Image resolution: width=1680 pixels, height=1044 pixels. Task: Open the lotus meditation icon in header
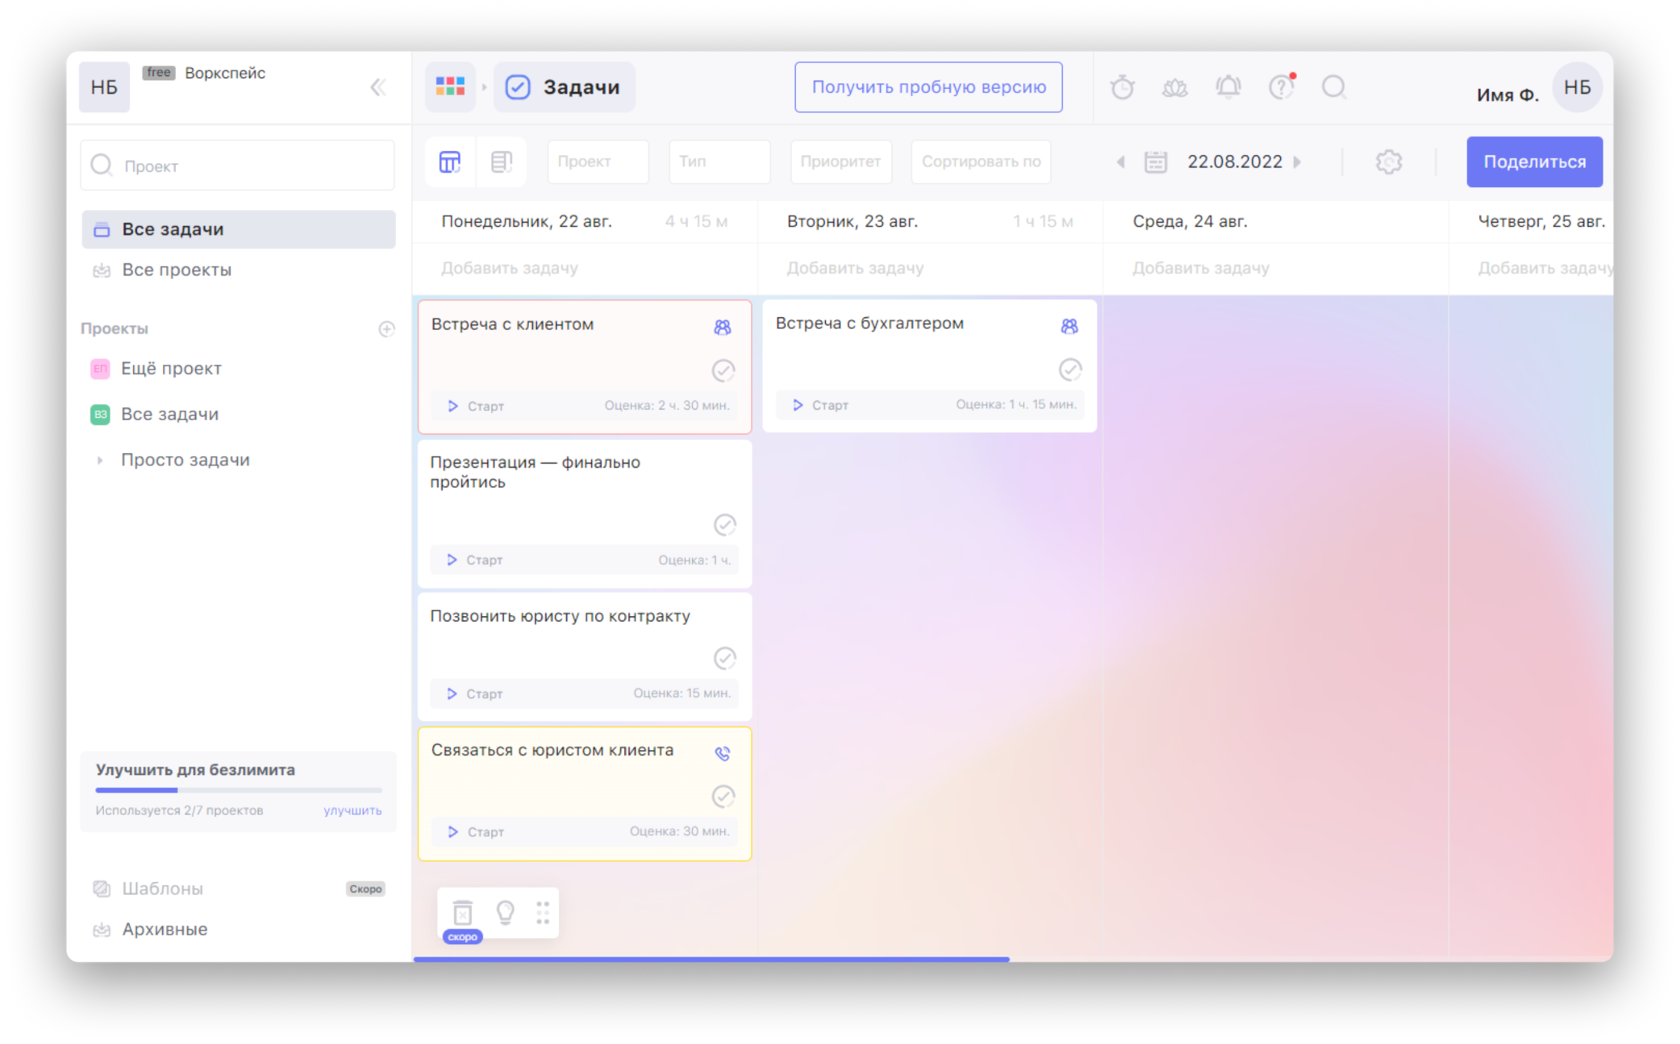(1175, 88)
